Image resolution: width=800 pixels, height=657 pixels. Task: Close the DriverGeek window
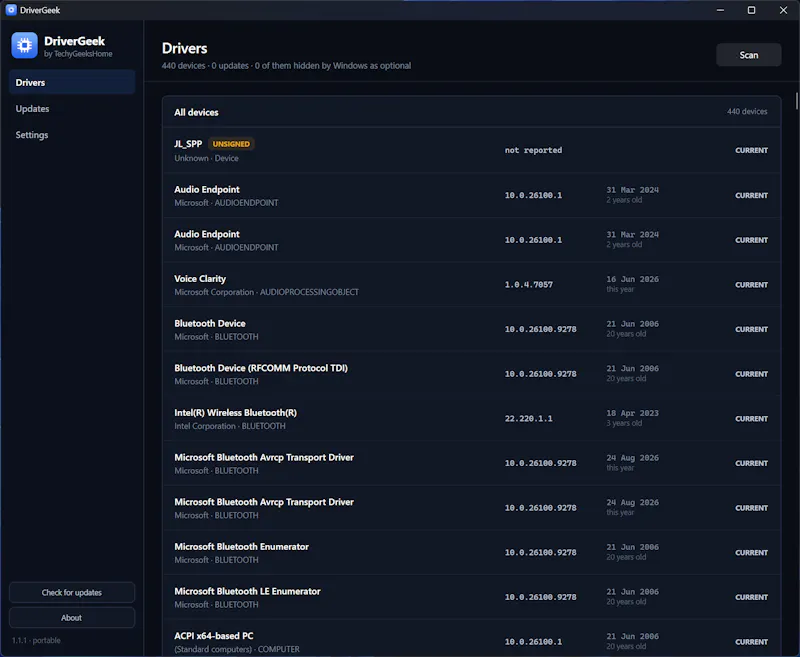tap(783, 10)
